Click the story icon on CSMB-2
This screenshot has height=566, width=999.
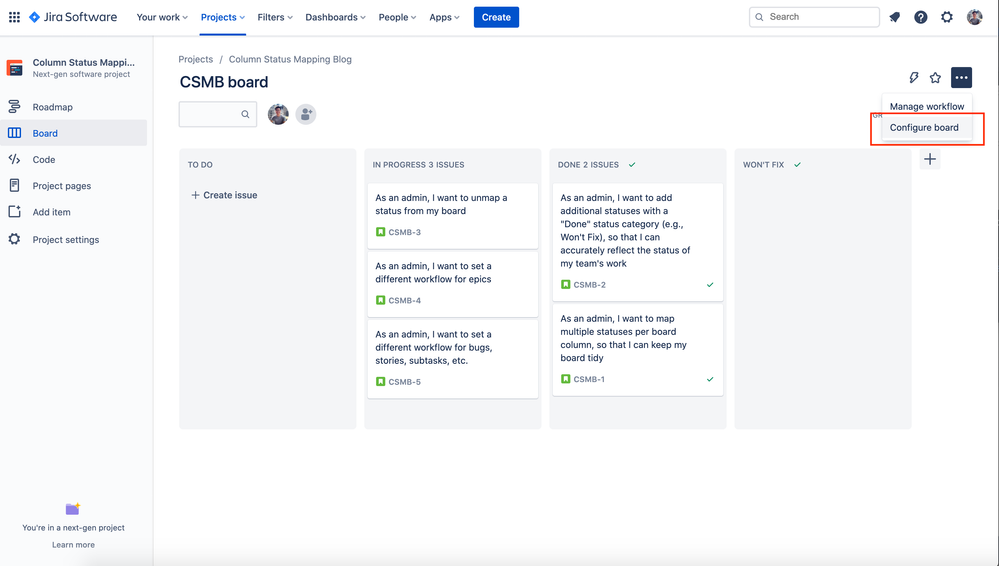565,284
